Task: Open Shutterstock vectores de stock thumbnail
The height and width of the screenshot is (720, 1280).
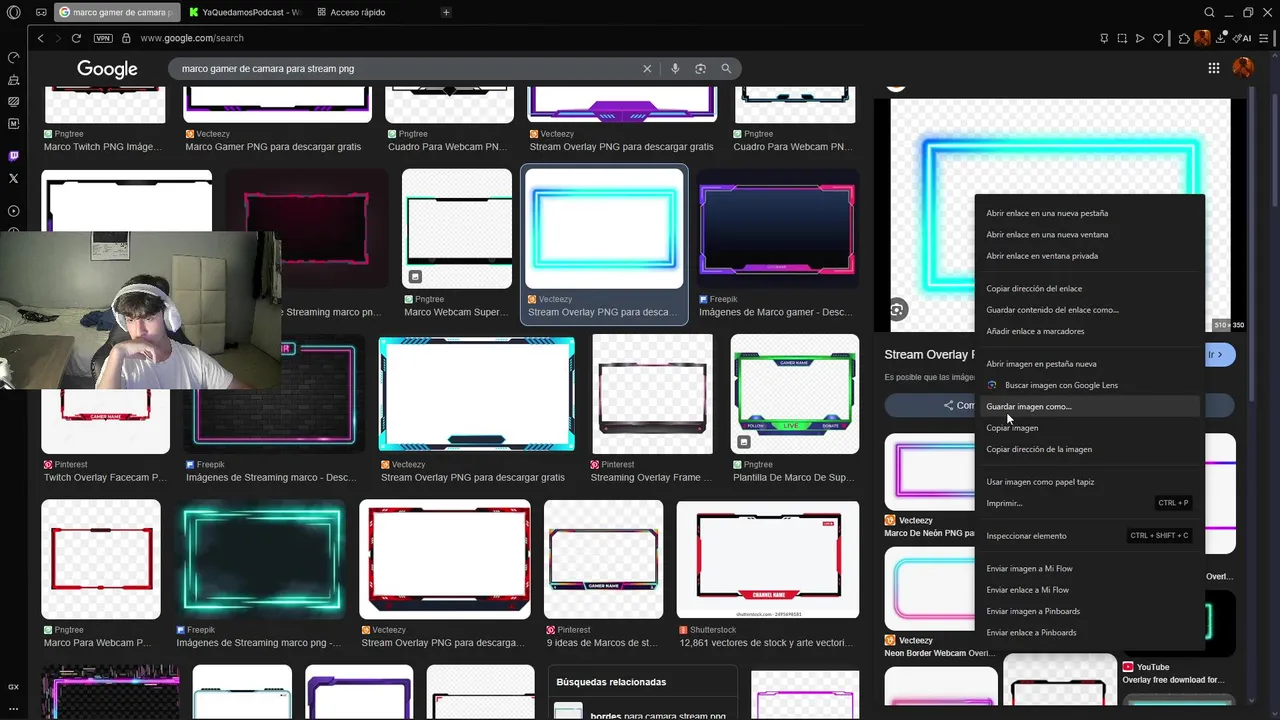Action: tap(768, 559)
